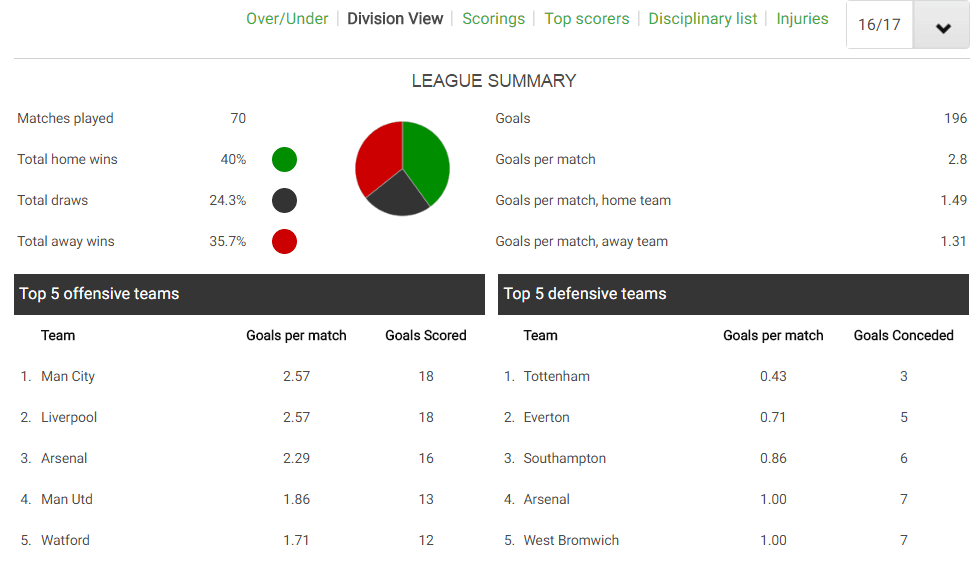Image resolution: width=972 pixels, height=581 pixels.
Task: Click the green home wins dot
Action: [285, 159]
